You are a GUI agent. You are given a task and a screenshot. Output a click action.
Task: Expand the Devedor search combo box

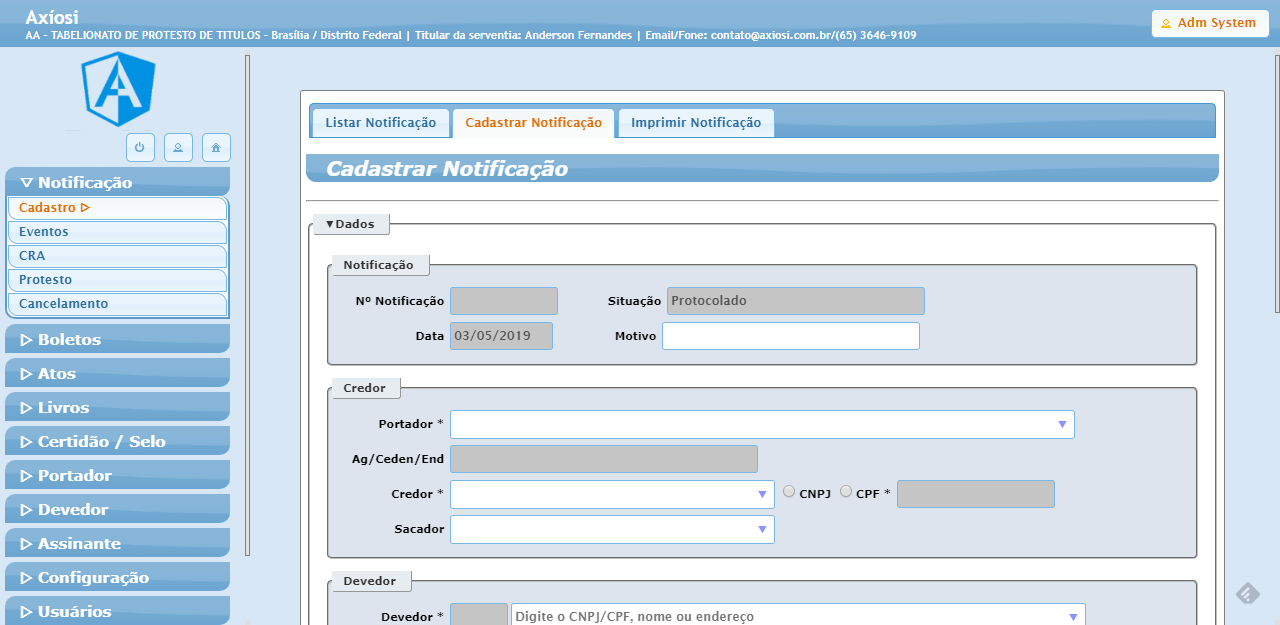1073,617
